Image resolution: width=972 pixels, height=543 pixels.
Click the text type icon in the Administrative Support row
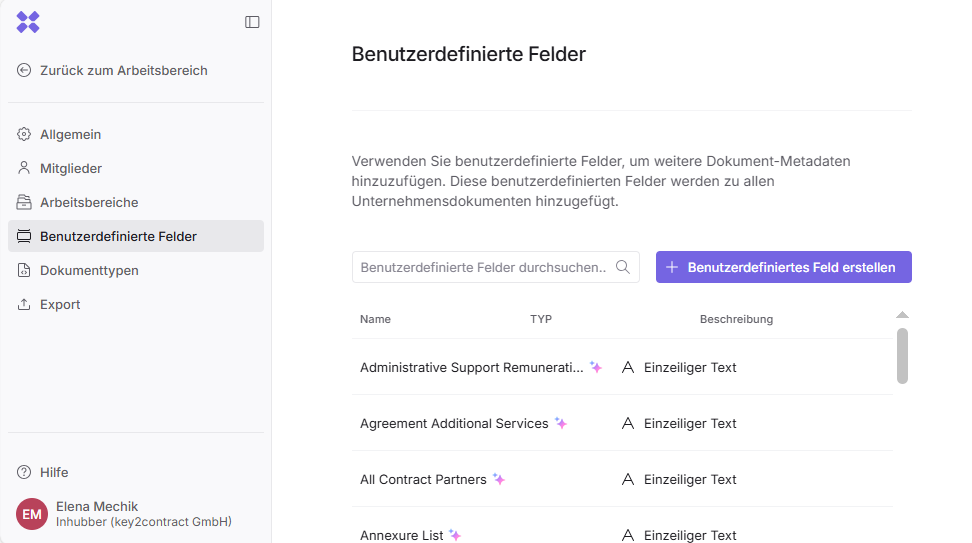[628, 368]
